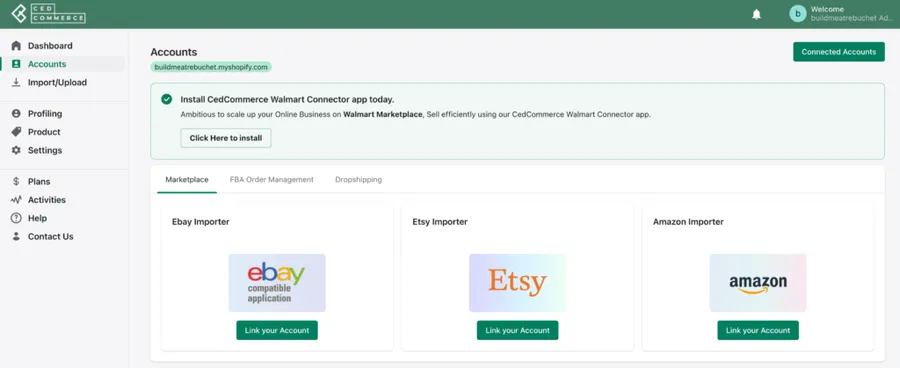Click the eBay compatible application logo
900x368 pixels.
[277, 283]
